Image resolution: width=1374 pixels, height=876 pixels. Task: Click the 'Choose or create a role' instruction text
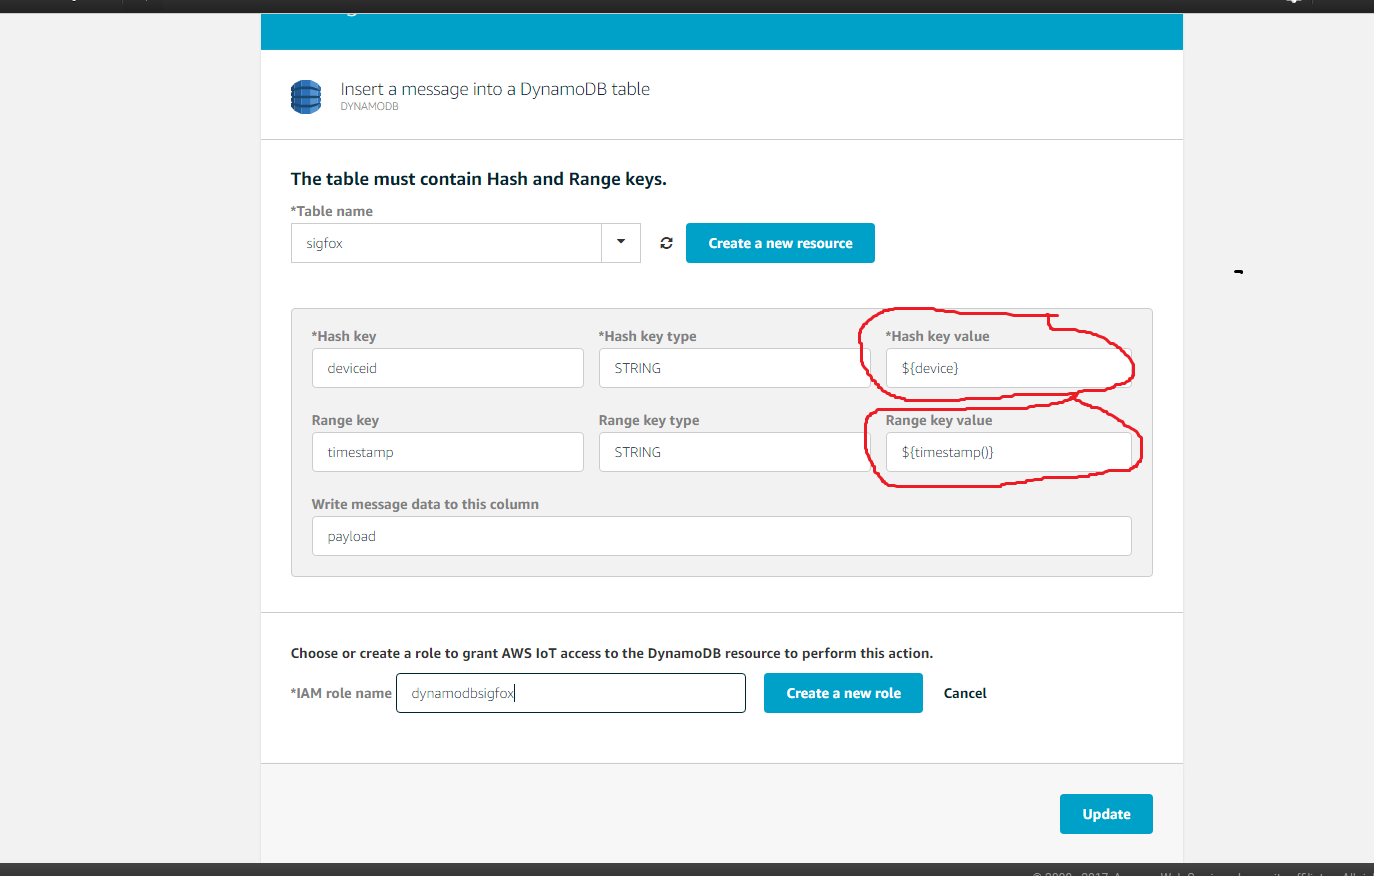tap(611, 653)
